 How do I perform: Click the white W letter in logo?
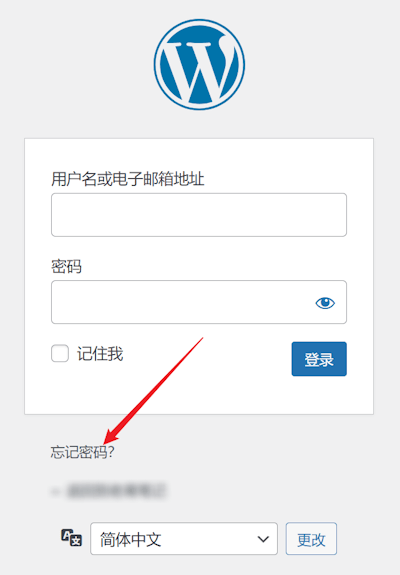[199, 67]
